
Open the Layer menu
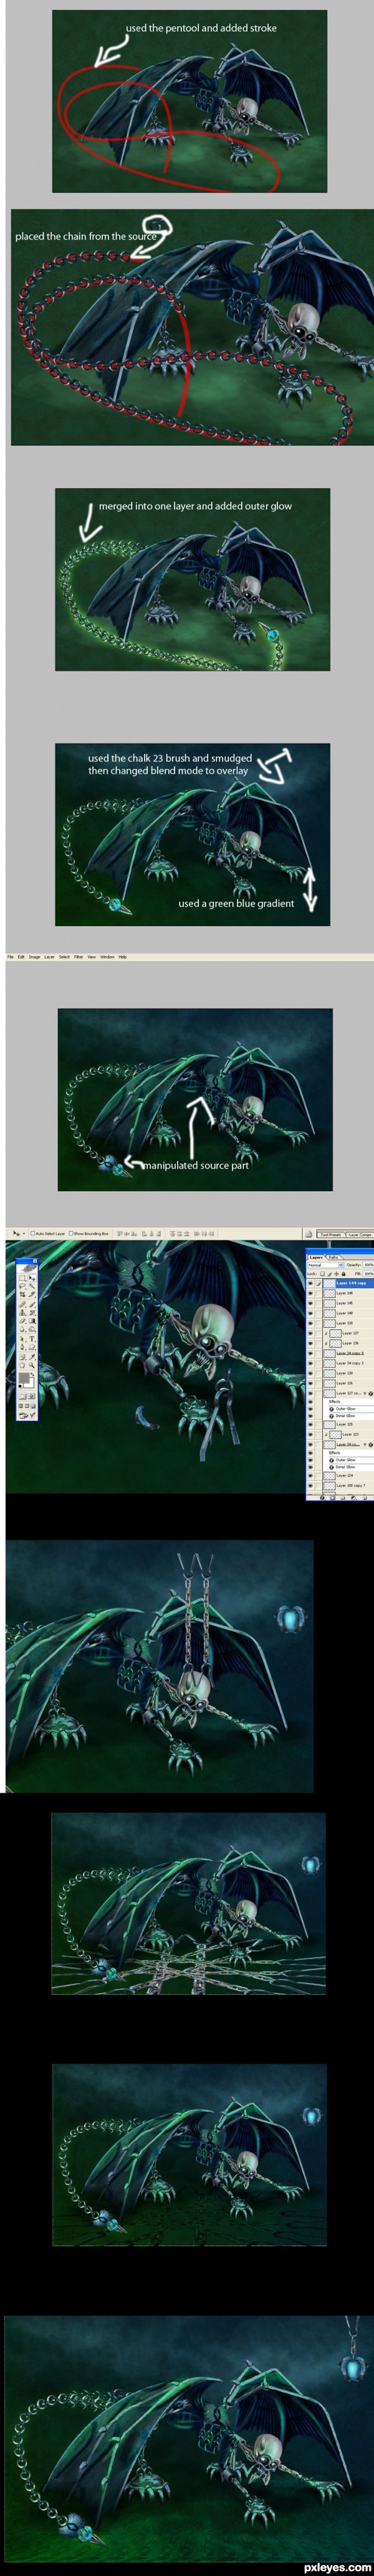[49, 957]
